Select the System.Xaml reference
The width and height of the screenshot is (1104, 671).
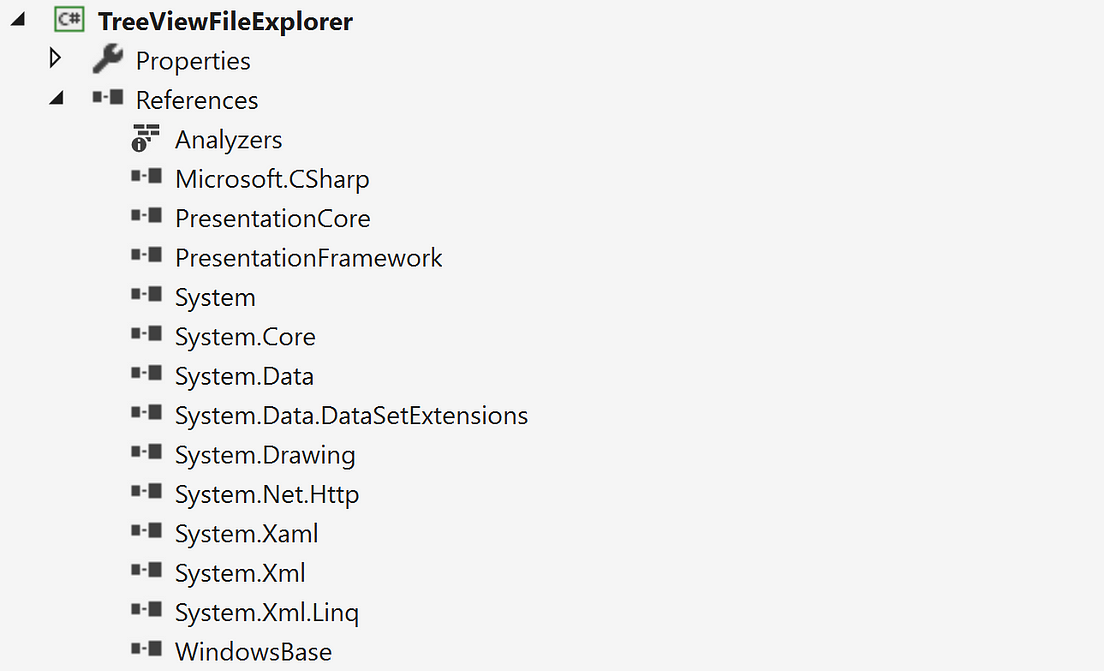pos(246,534)
